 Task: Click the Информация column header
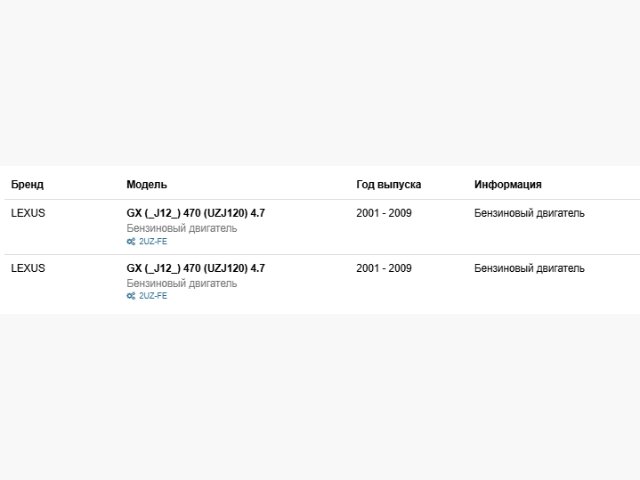tap(508, 185)
